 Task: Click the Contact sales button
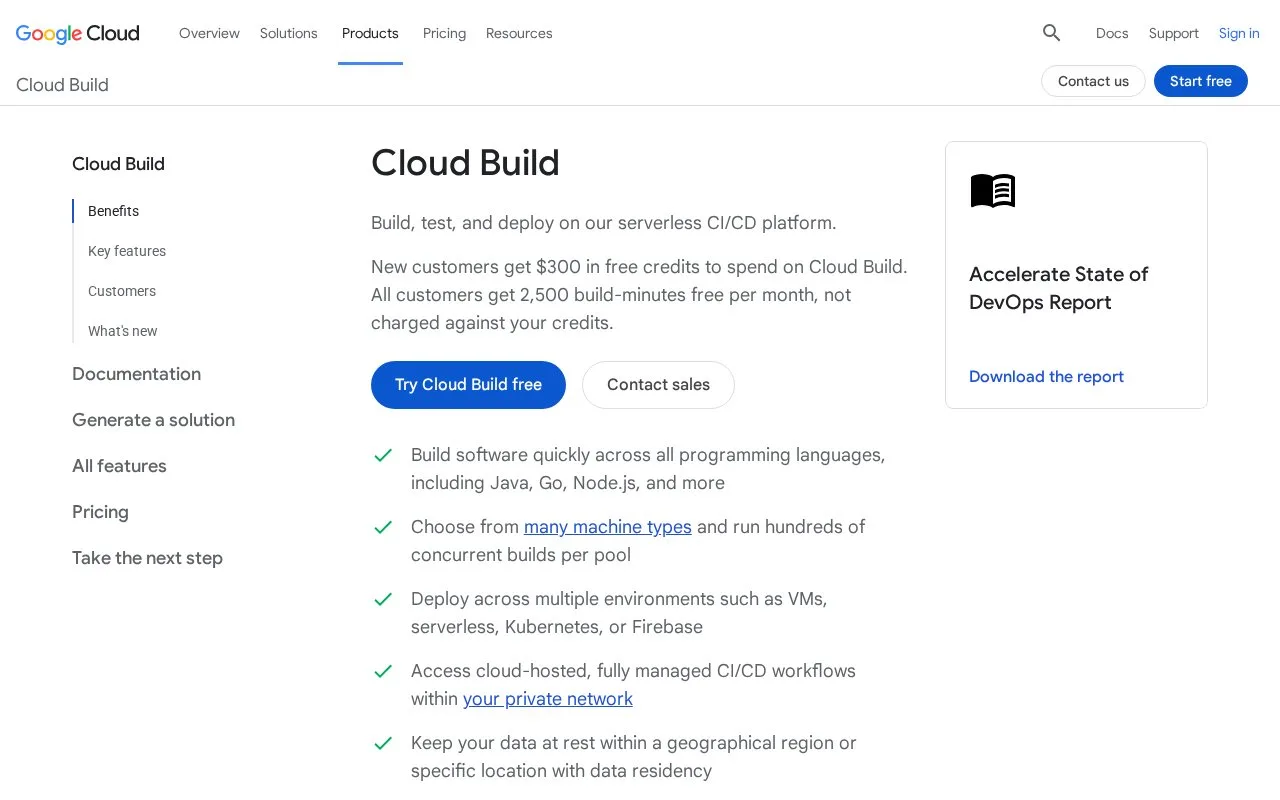pos(658,385)
